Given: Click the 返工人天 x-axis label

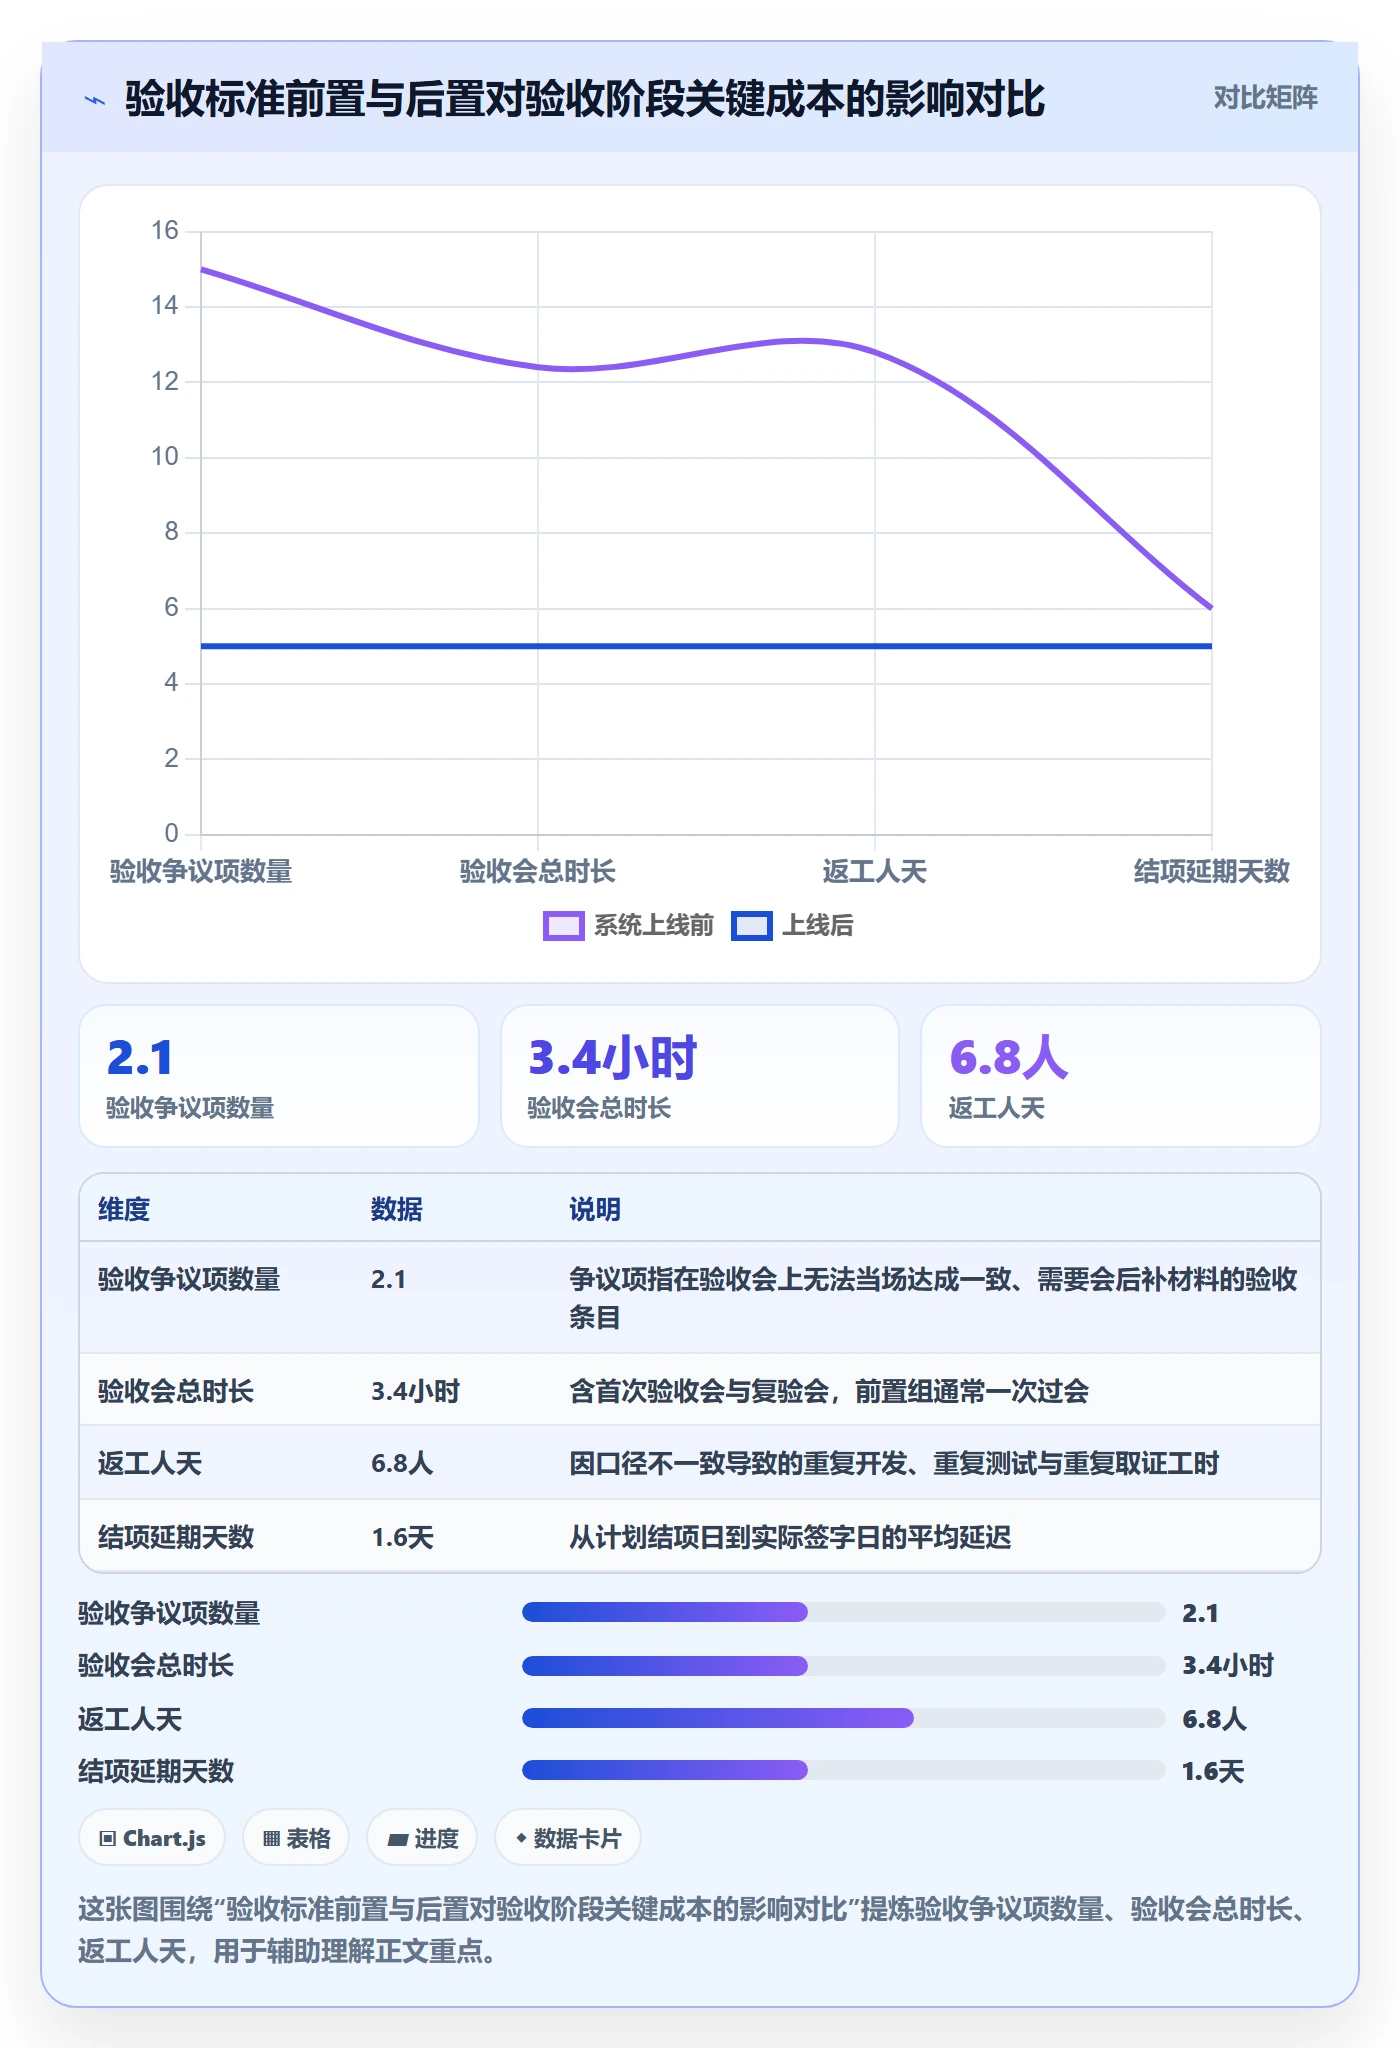Looking at the screenshot, I should [875, 871].
